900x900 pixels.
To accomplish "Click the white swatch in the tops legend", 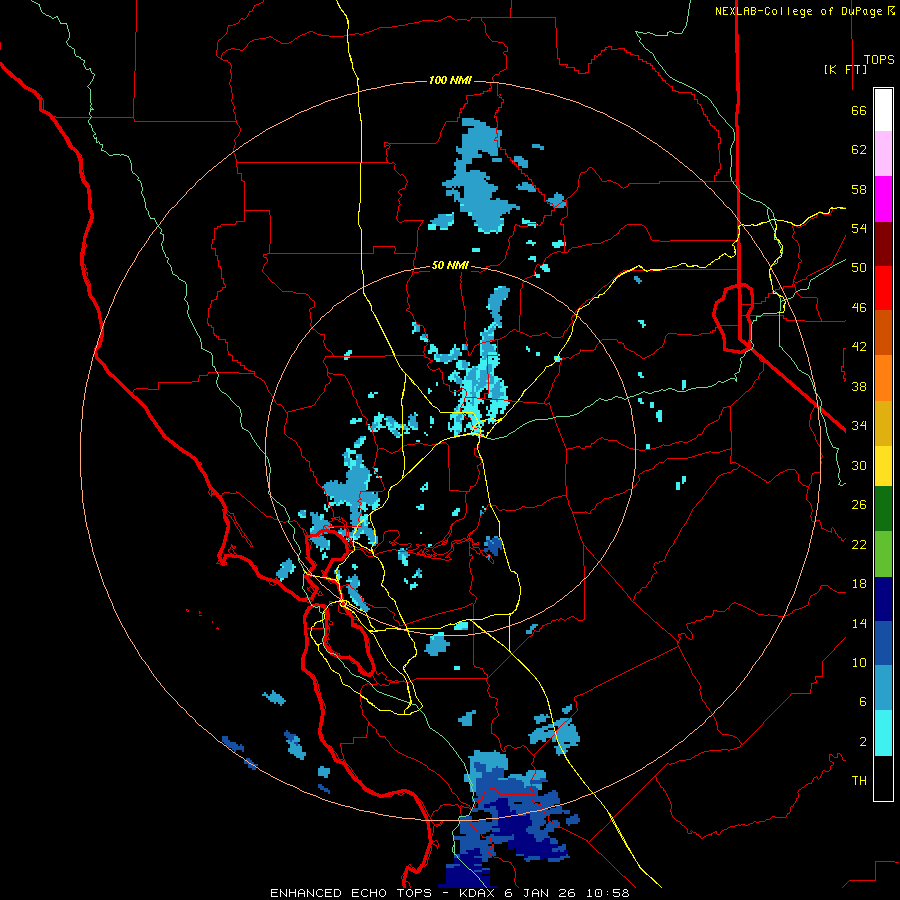I will pyautogui.click(x=883, y=110).
